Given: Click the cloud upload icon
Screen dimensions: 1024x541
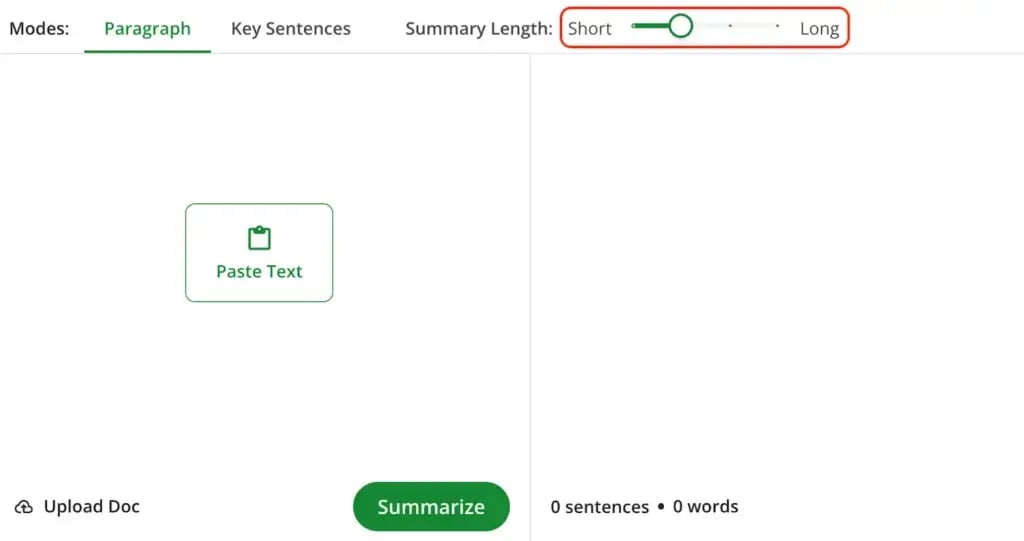Looking at the screenshot, I should click(24, 507).
